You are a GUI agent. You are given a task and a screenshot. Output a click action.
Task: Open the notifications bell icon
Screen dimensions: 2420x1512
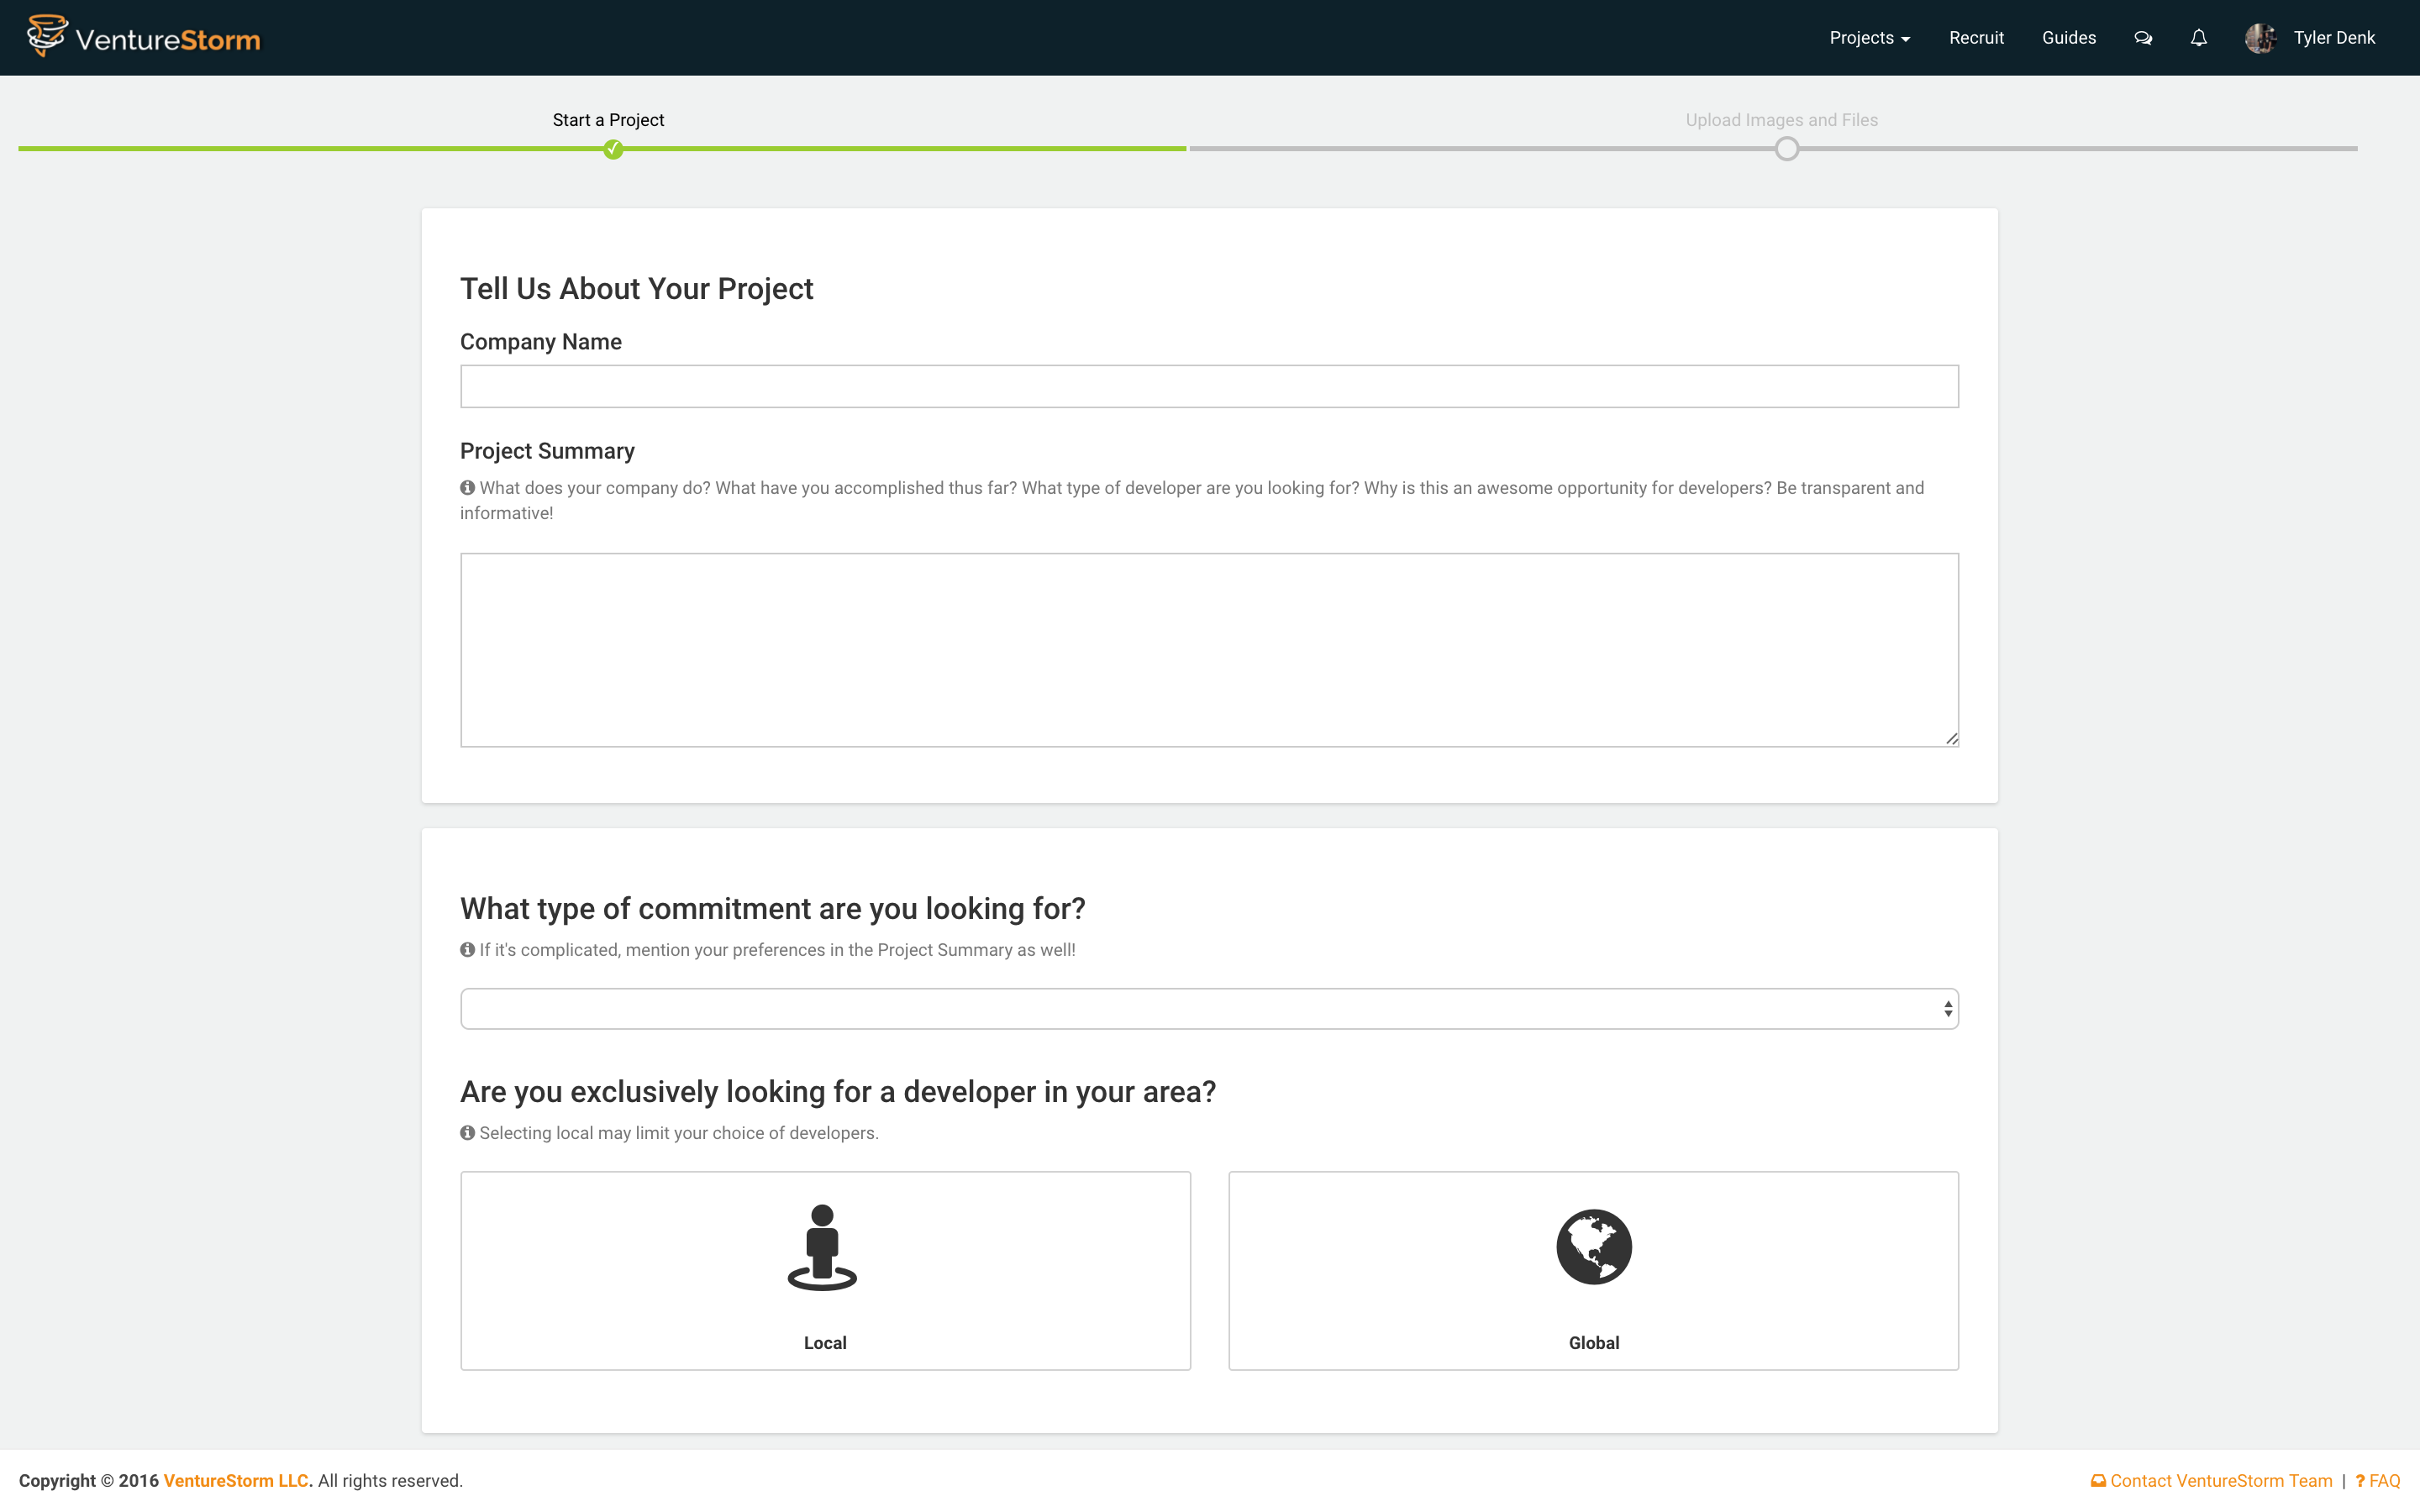[2198, 38]
